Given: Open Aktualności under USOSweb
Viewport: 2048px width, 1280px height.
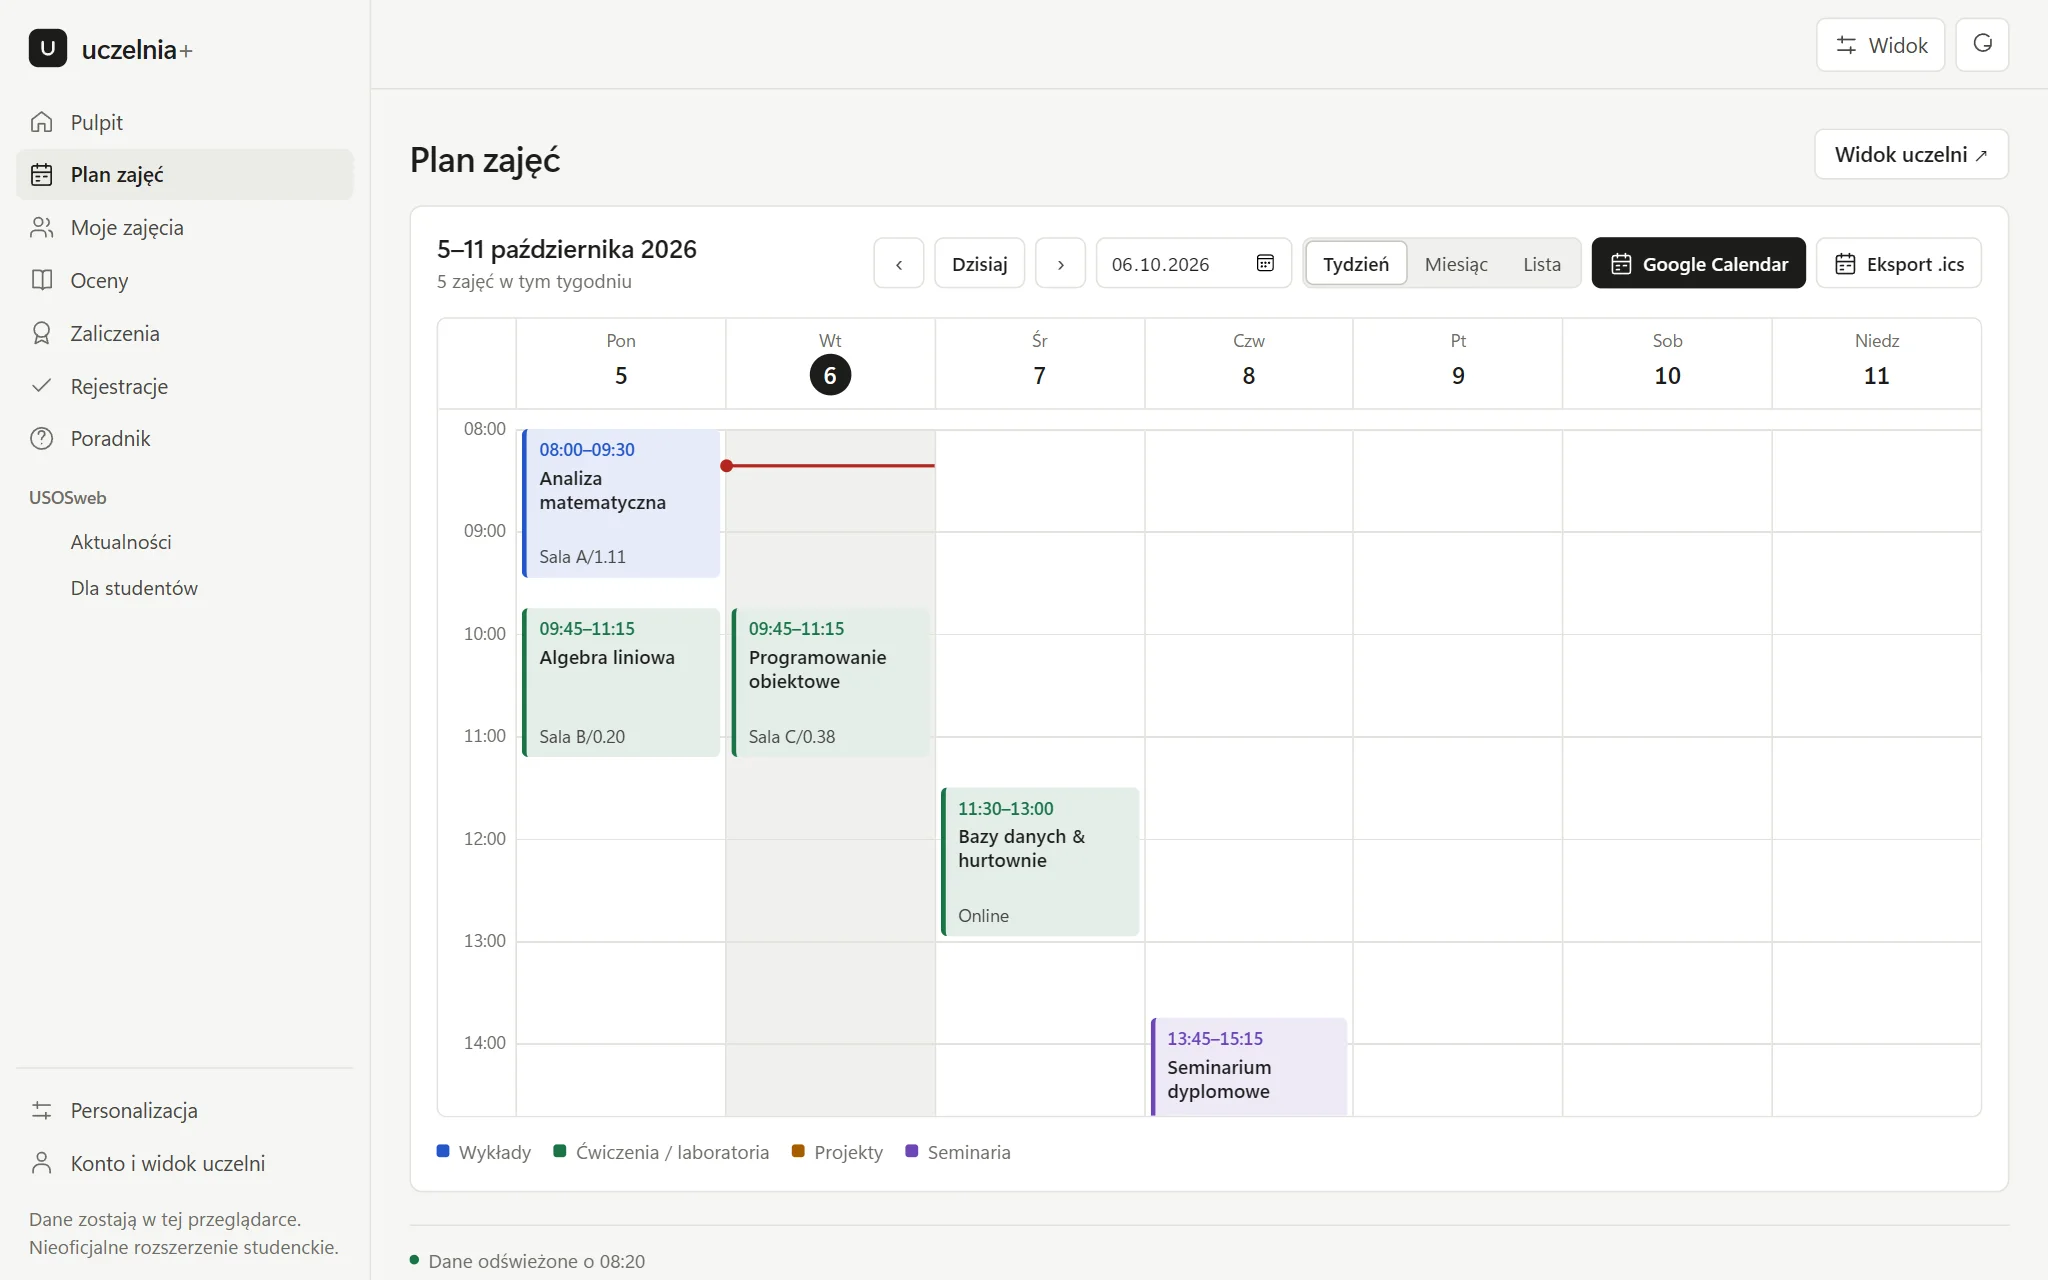Looking at the screenshot, I should coord(121,542).
